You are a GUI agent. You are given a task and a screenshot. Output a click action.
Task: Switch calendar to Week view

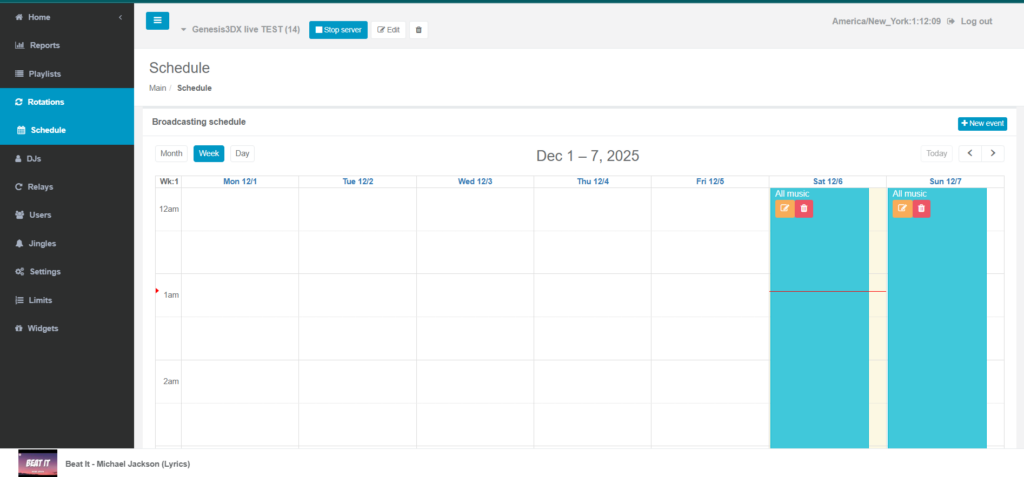coord(209,153)
